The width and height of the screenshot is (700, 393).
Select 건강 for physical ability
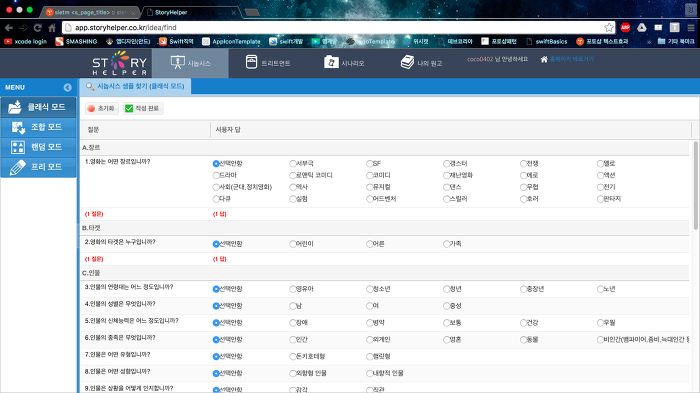(x=524, y=322)
